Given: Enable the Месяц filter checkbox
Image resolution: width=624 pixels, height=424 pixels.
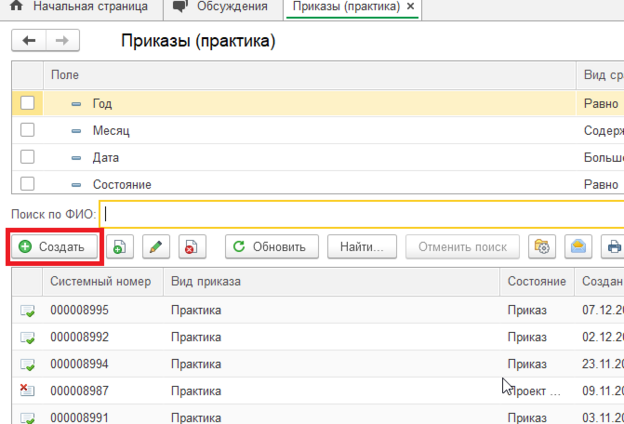Looking at the screenshot, I should (28, 130).
